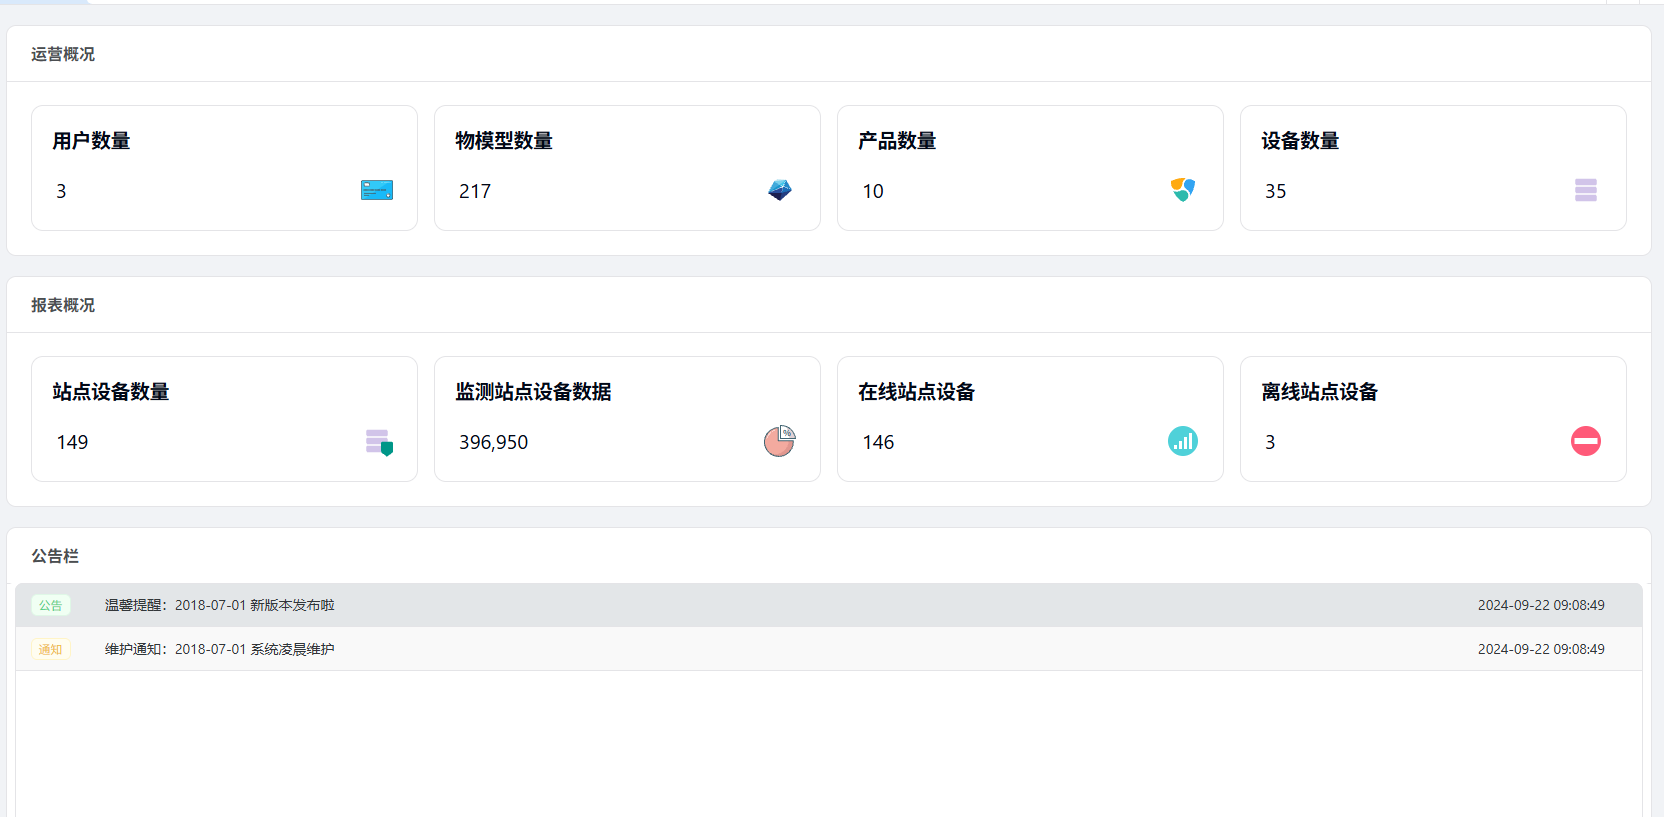
Task: Click the blue card icon under 用户数量
Action: 377,190
